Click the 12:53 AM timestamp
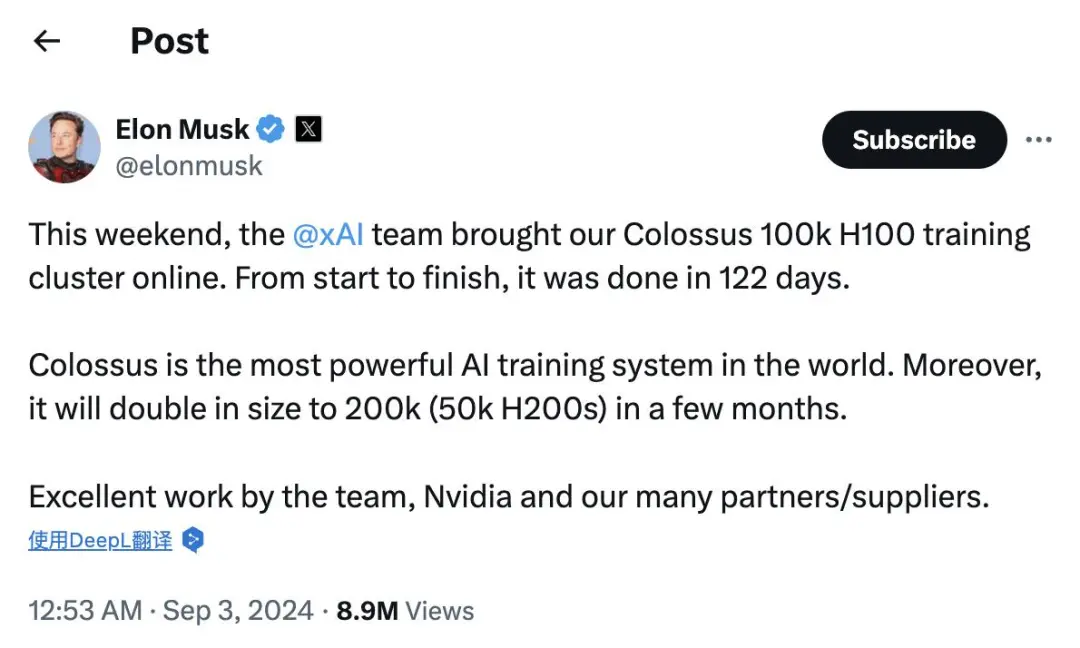The height and width of the screenshot is (648, 1080). (85, 611)
